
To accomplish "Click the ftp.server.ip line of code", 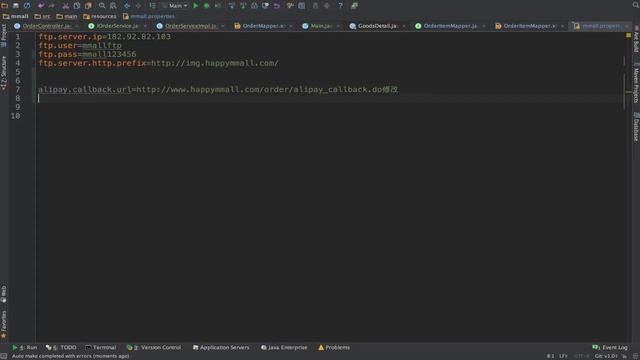I will tap(104, 37).
